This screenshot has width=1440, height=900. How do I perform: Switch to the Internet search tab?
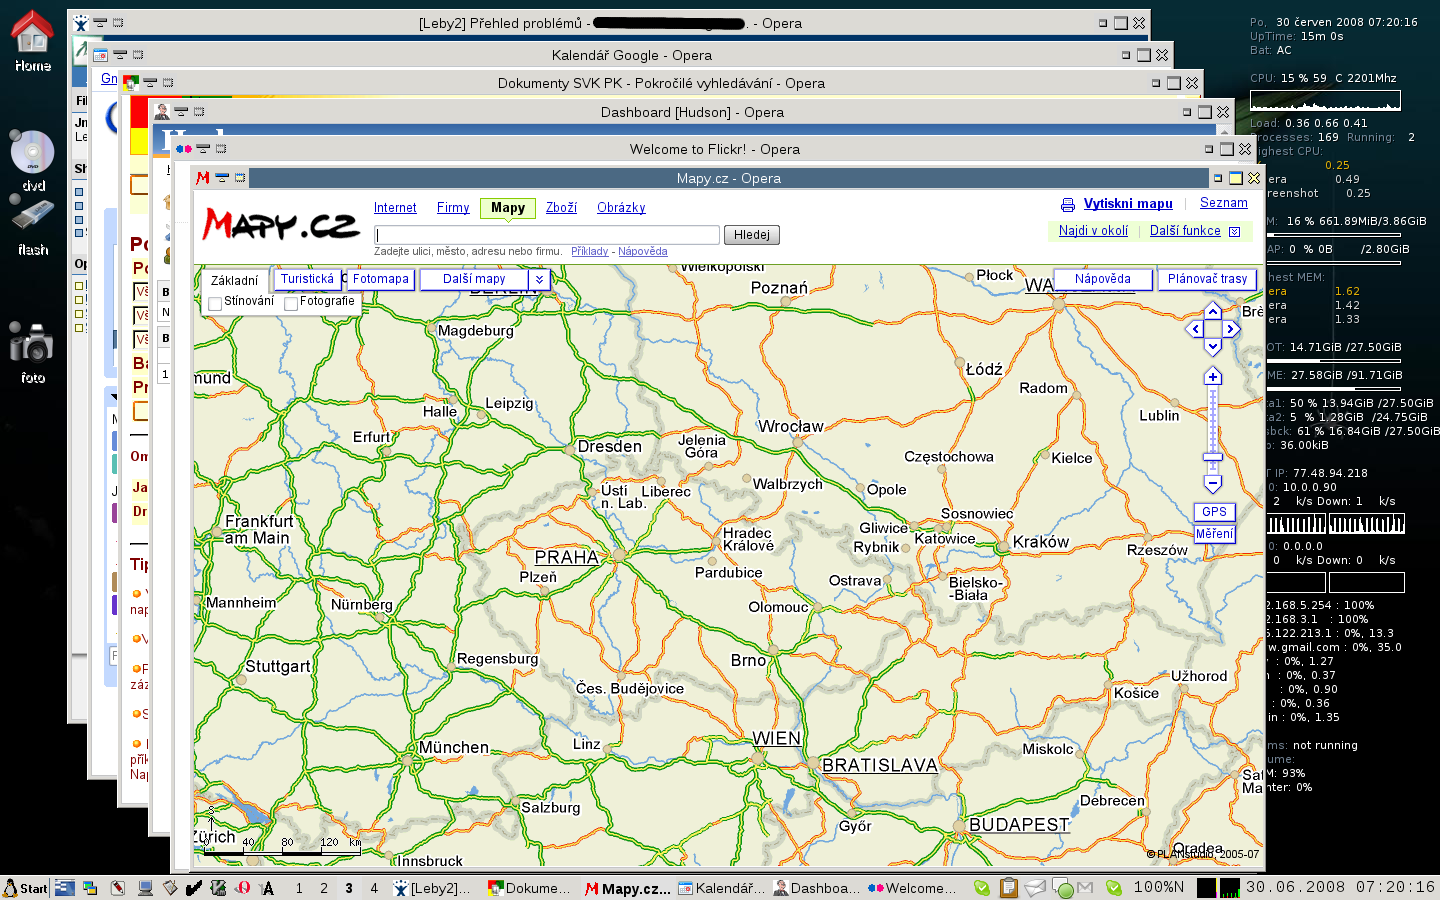395,208
